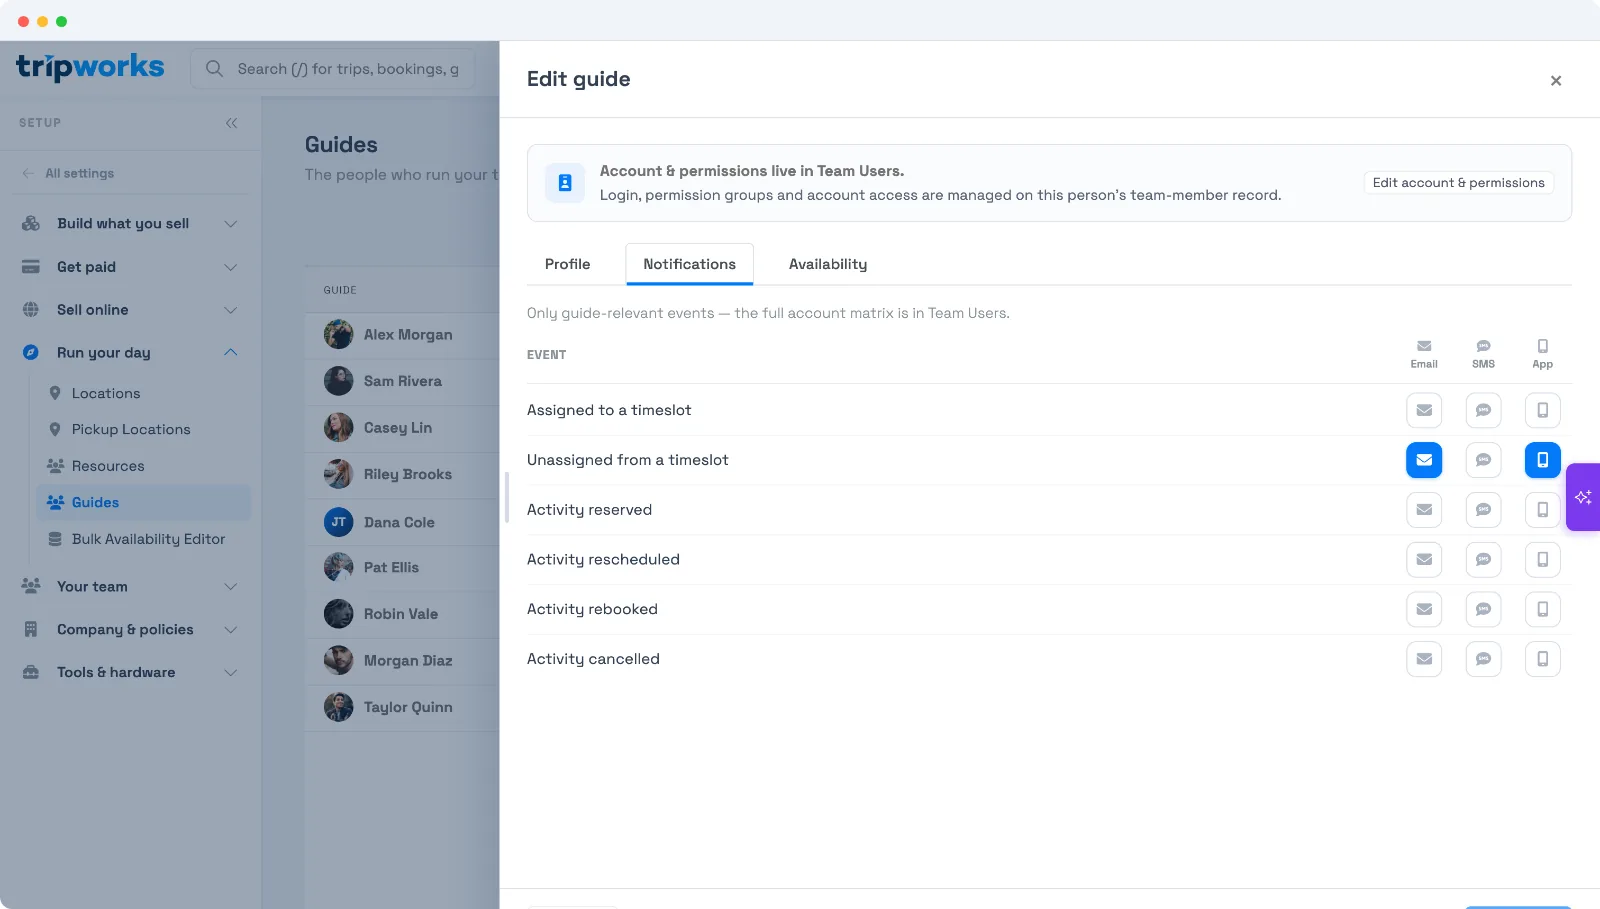The image size is (1600, 909).
Task: Toggle Email for Activity rescheduled
Action: click(x=1424, y=560)
